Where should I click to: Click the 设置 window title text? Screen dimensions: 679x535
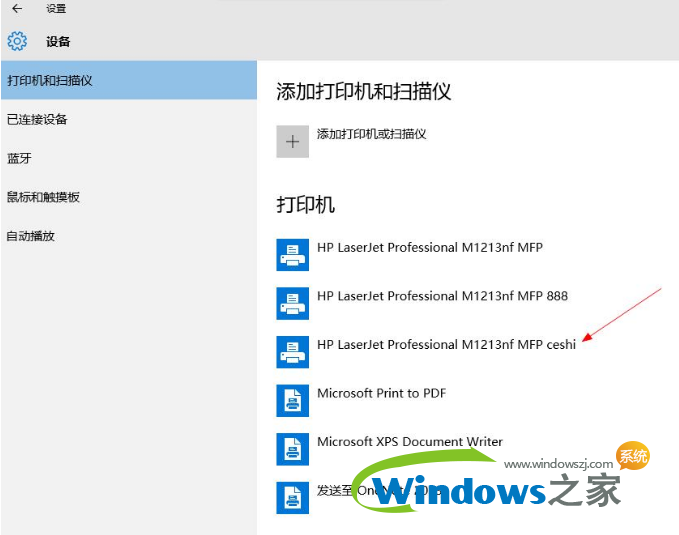point(56,8)
